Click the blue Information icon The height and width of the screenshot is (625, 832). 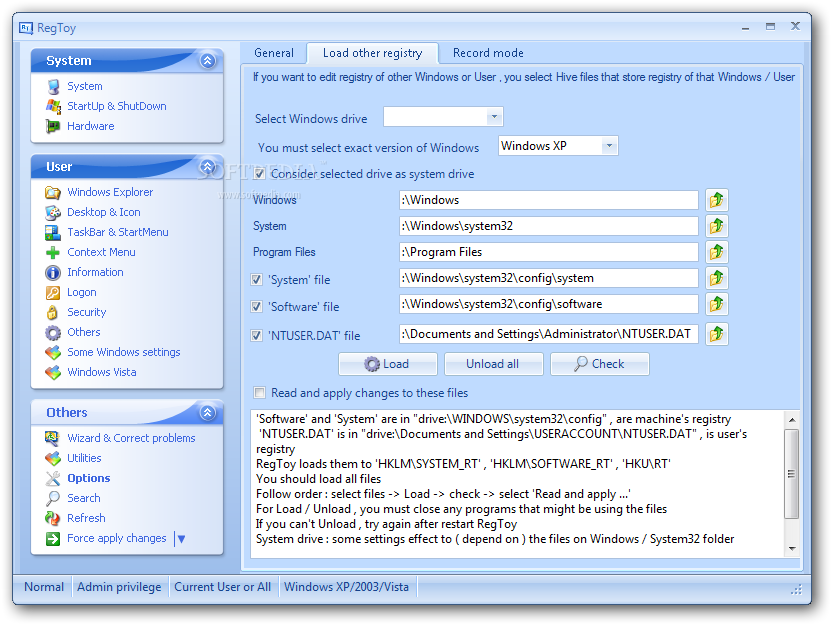tap(53, 273)
